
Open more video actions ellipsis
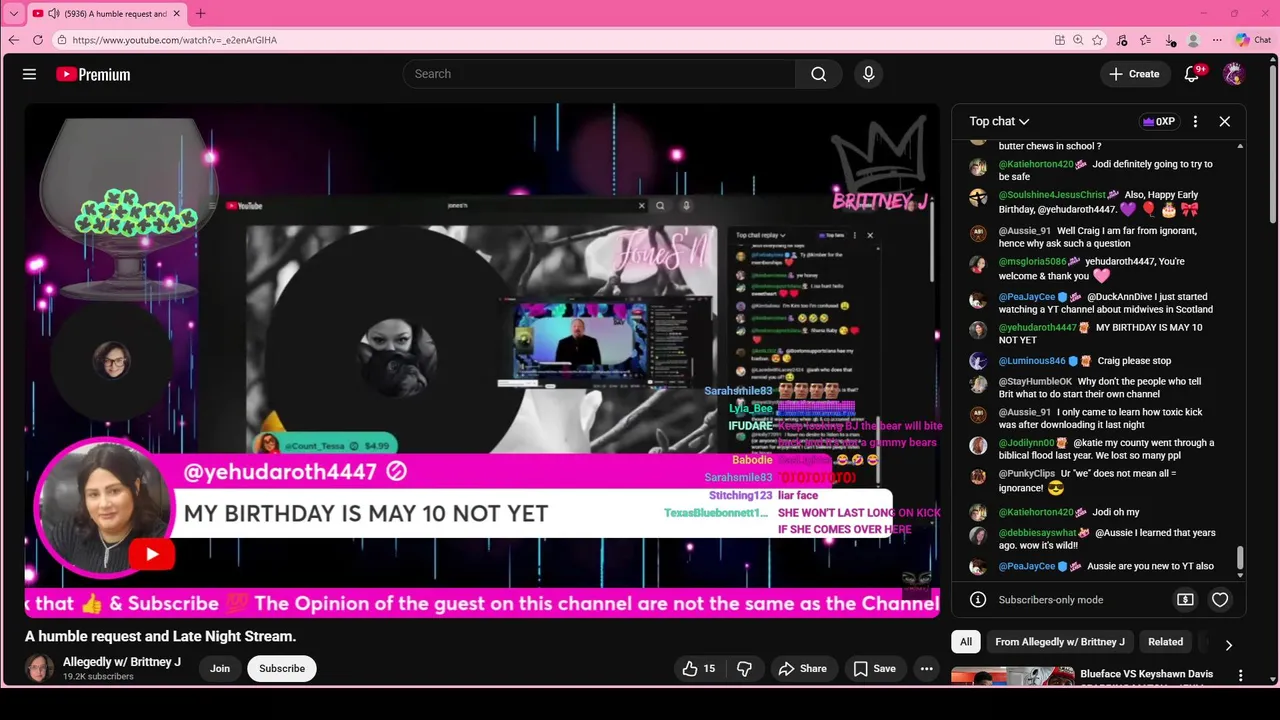pos(927,668)
